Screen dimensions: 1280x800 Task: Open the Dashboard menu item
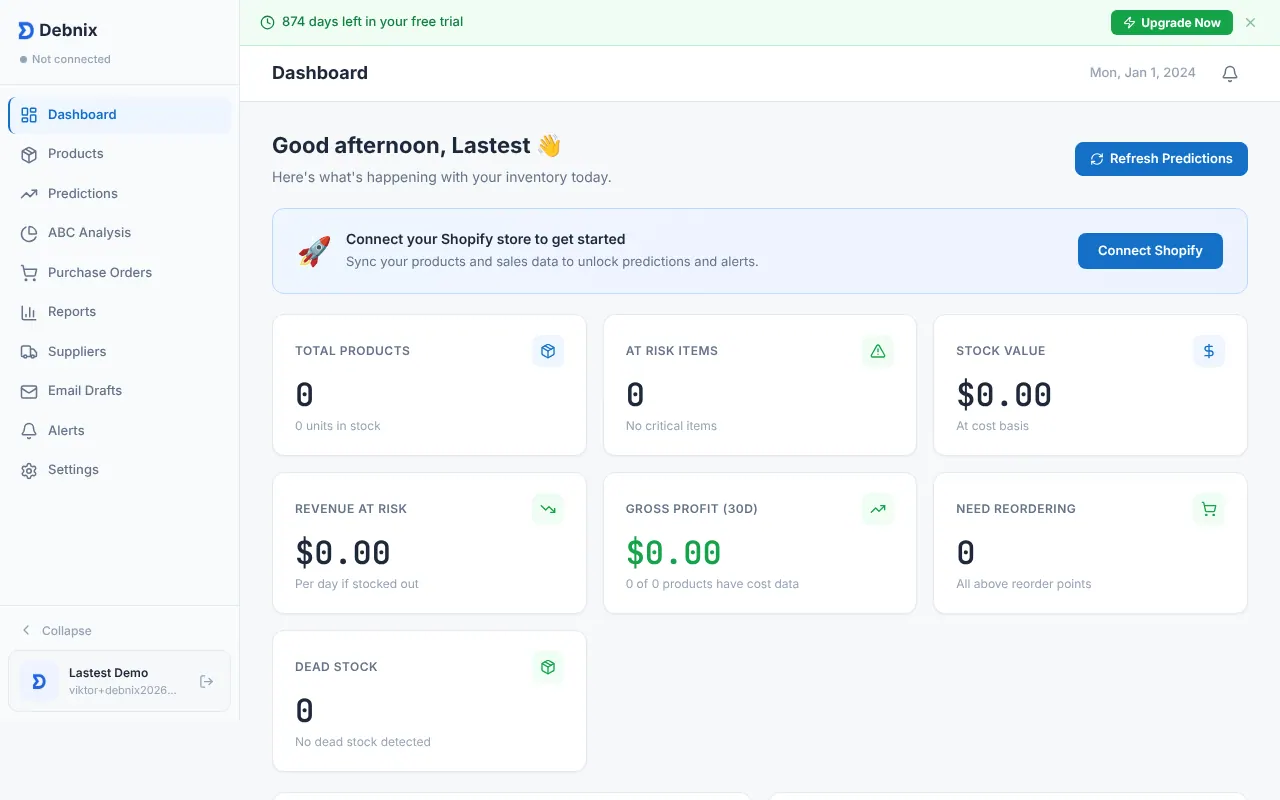(120, 115)
